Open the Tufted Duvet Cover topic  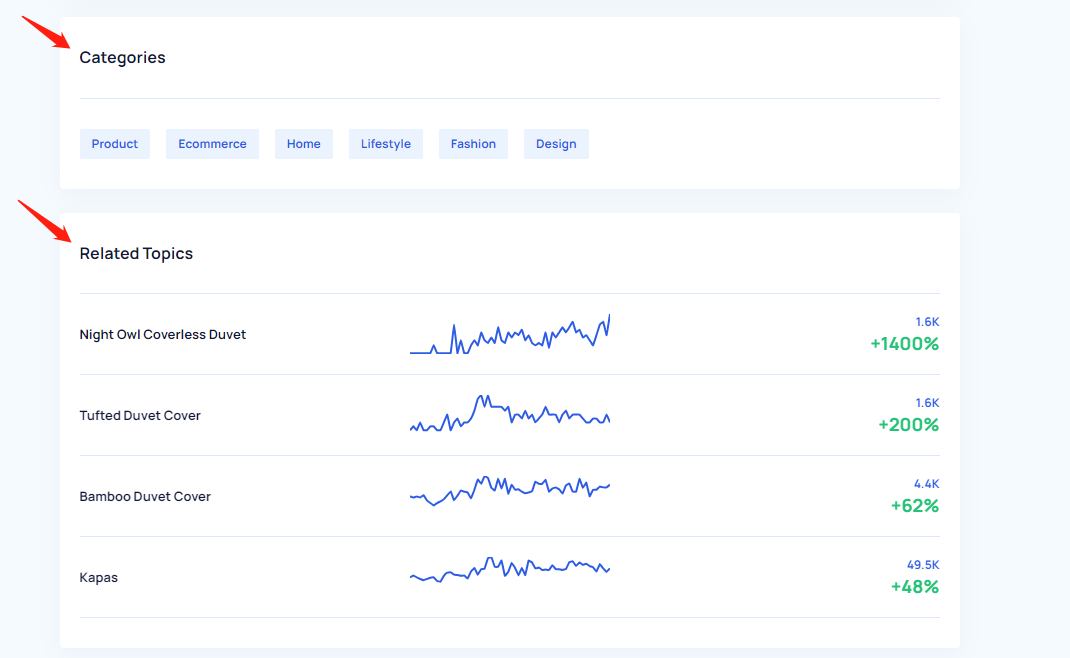[x=140, y=416]
